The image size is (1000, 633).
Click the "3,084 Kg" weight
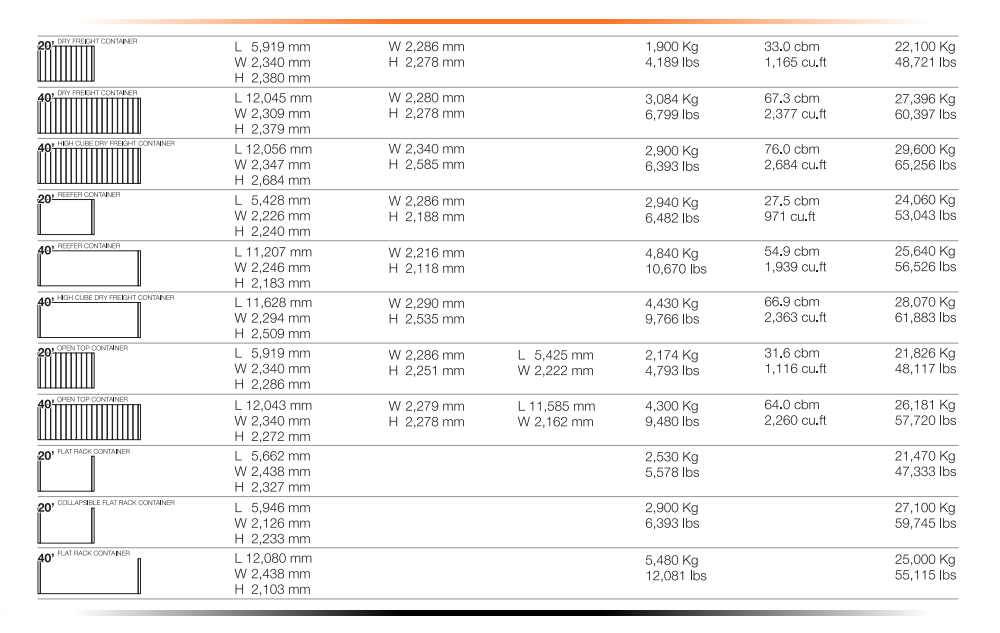672,99
